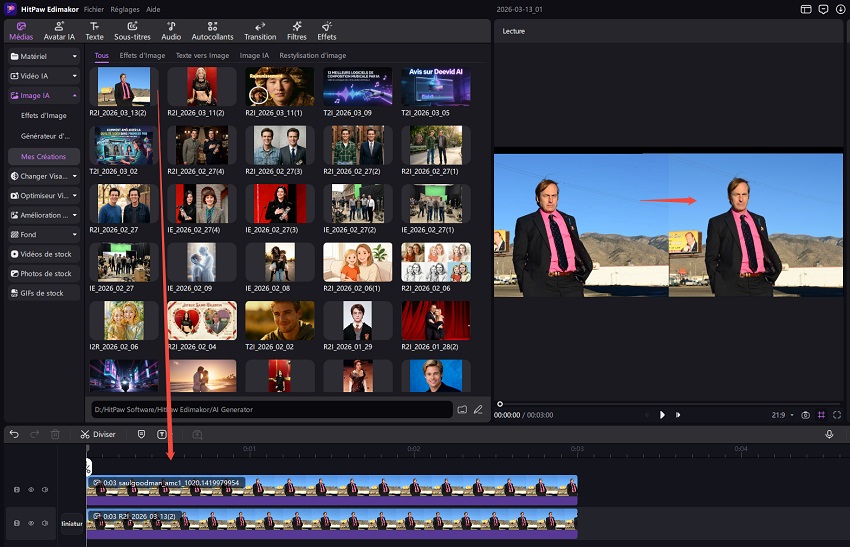Viewport: 850px width, 547px height.
Task: Mute the R2I_2026_03_13(2) track audio
Action: tap(45, 523)
